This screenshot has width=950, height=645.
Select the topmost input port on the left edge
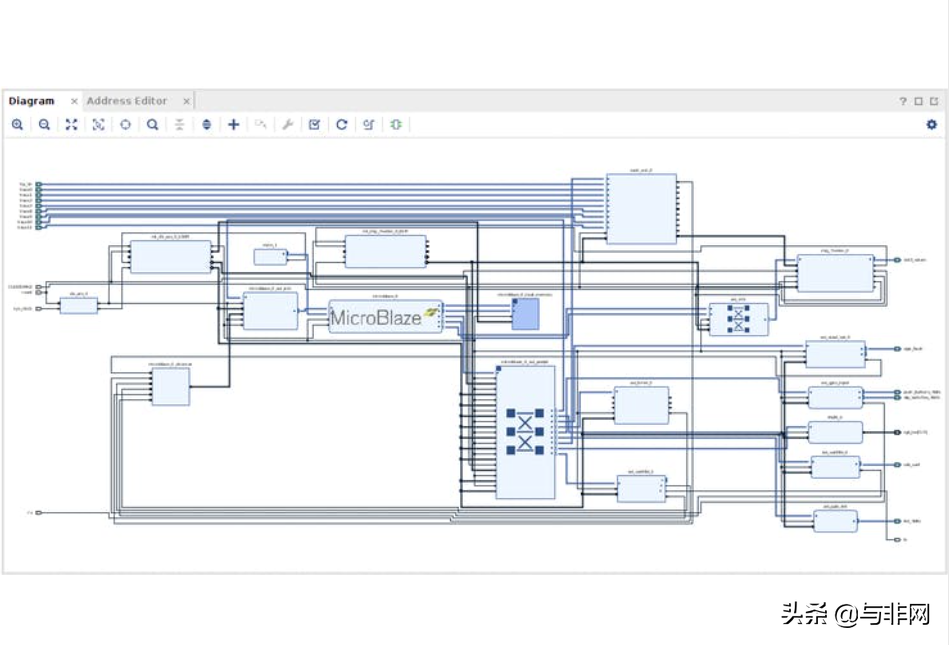coord(38,184)
